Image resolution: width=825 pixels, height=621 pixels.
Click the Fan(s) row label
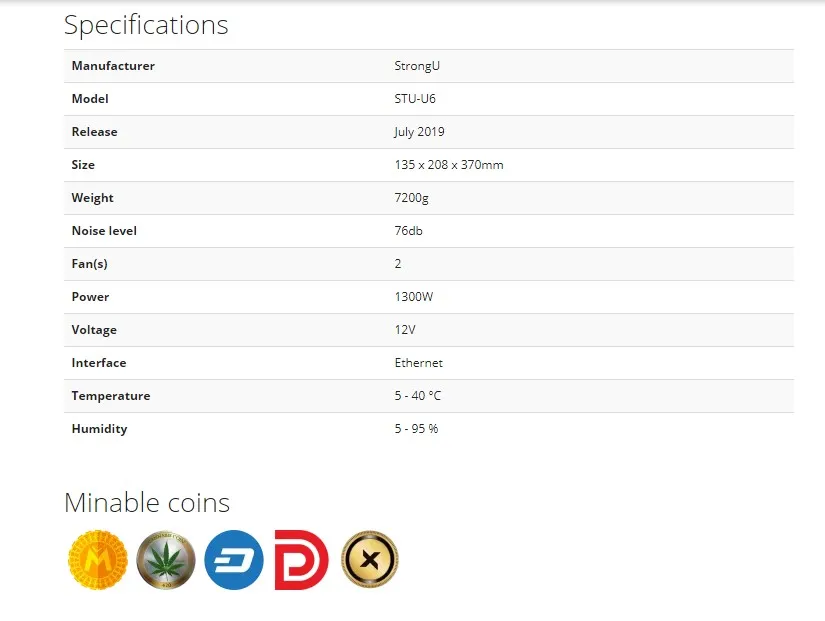[x=89, y=264]
